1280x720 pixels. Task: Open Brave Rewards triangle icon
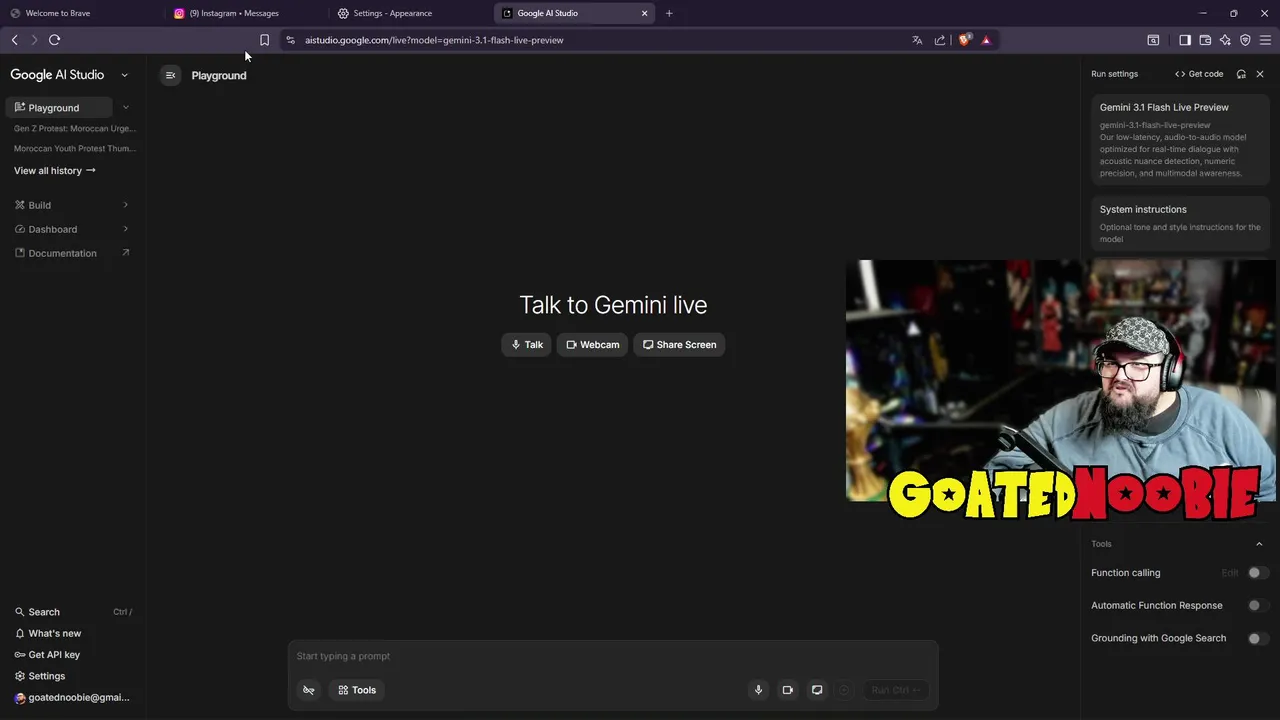click(x=986, y=40)
